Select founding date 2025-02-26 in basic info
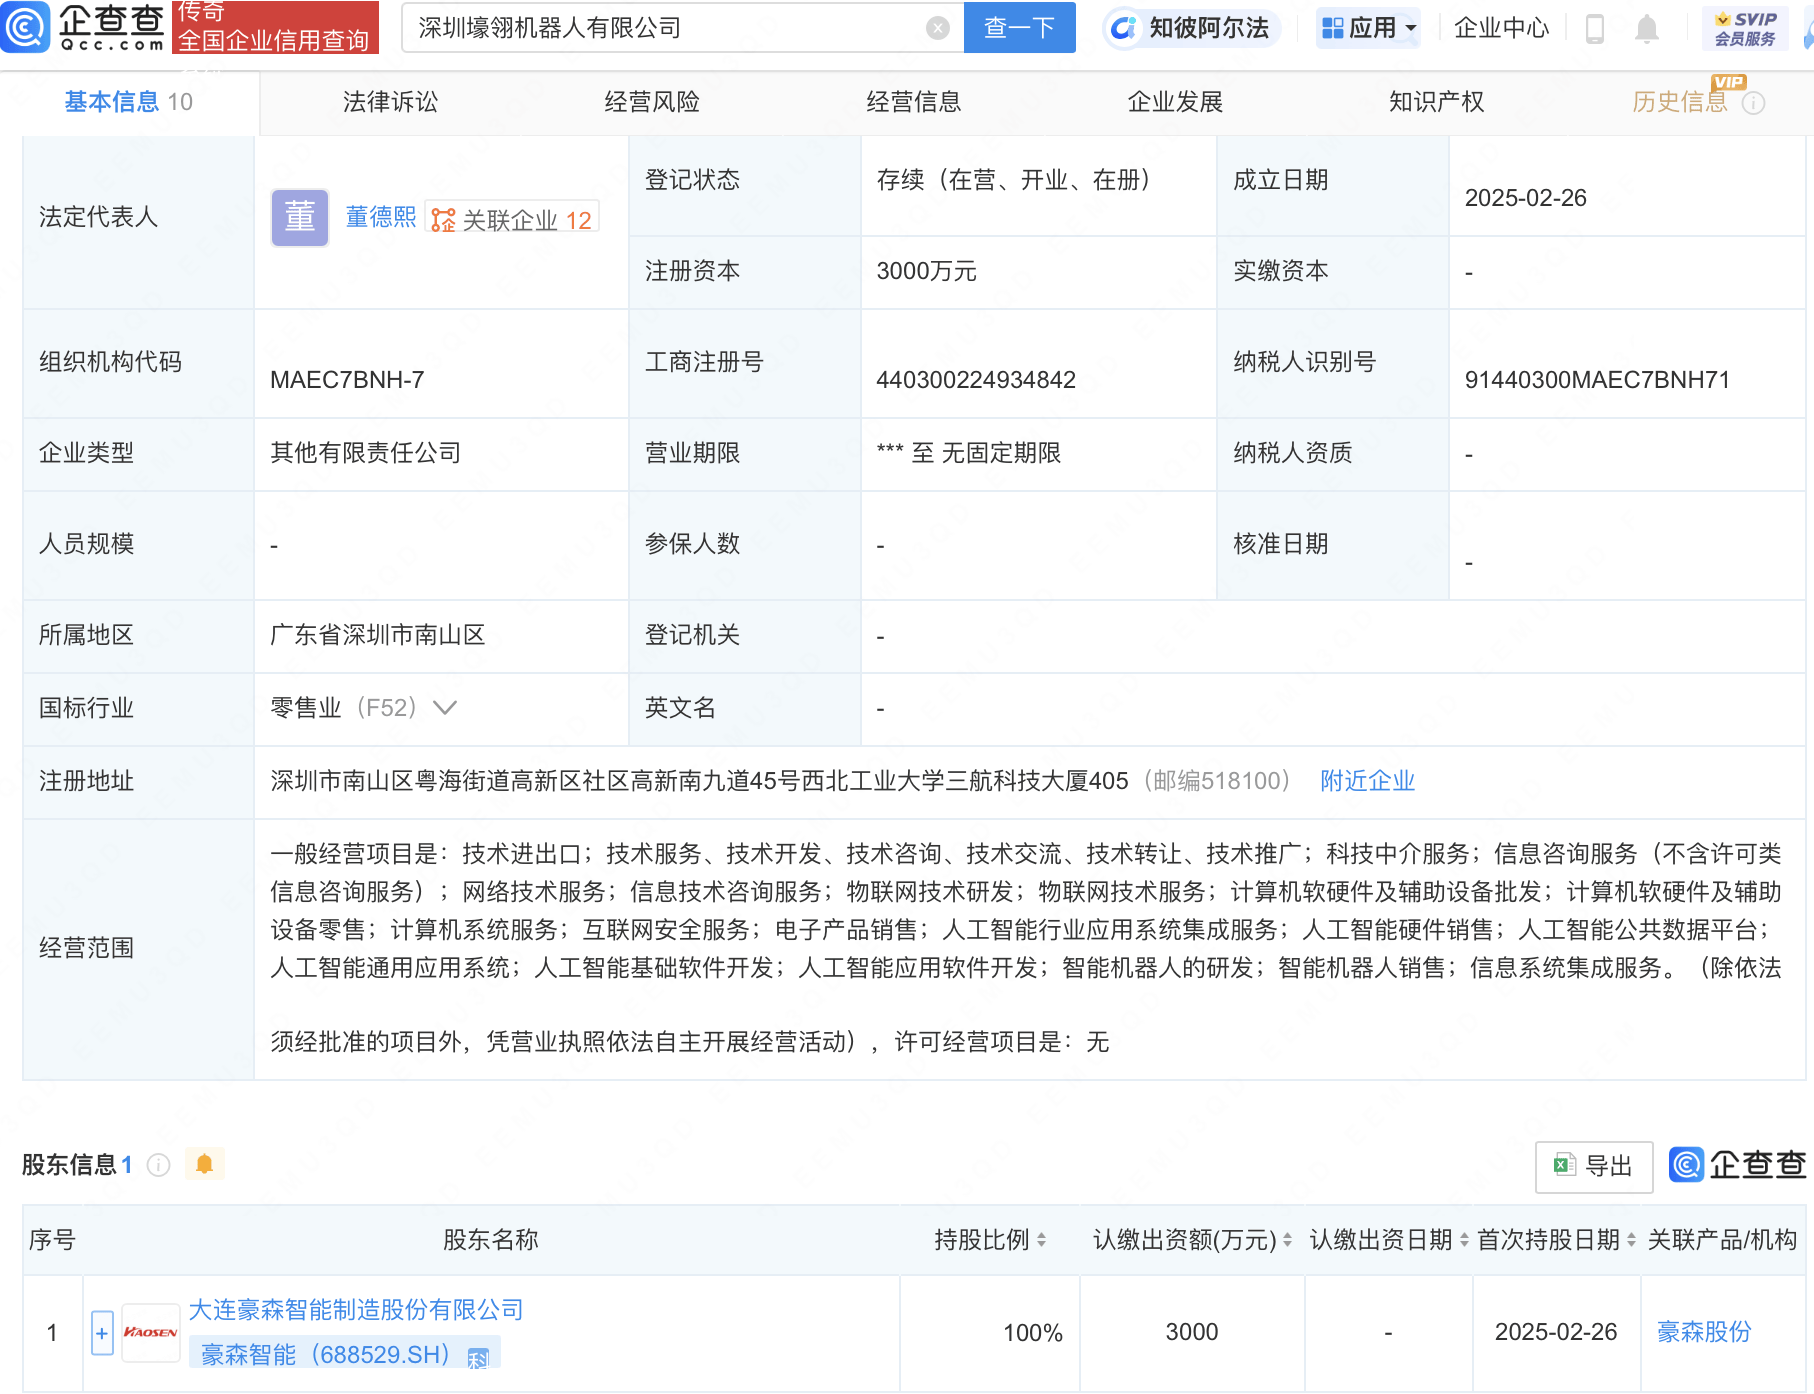The height and width of the screenshot is (1394, 1814). click(1526, 198)
